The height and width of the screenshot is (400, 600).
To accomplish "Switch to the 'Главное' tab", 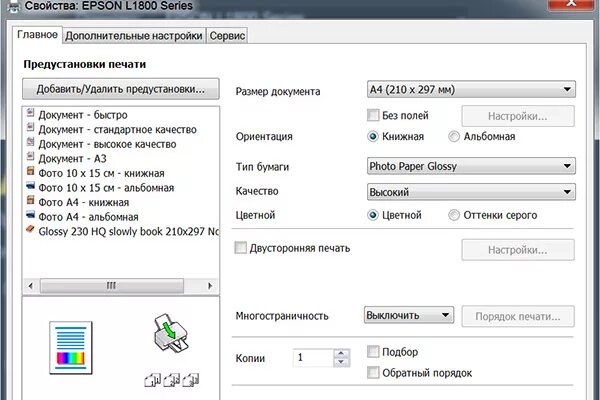I will 38,35.
